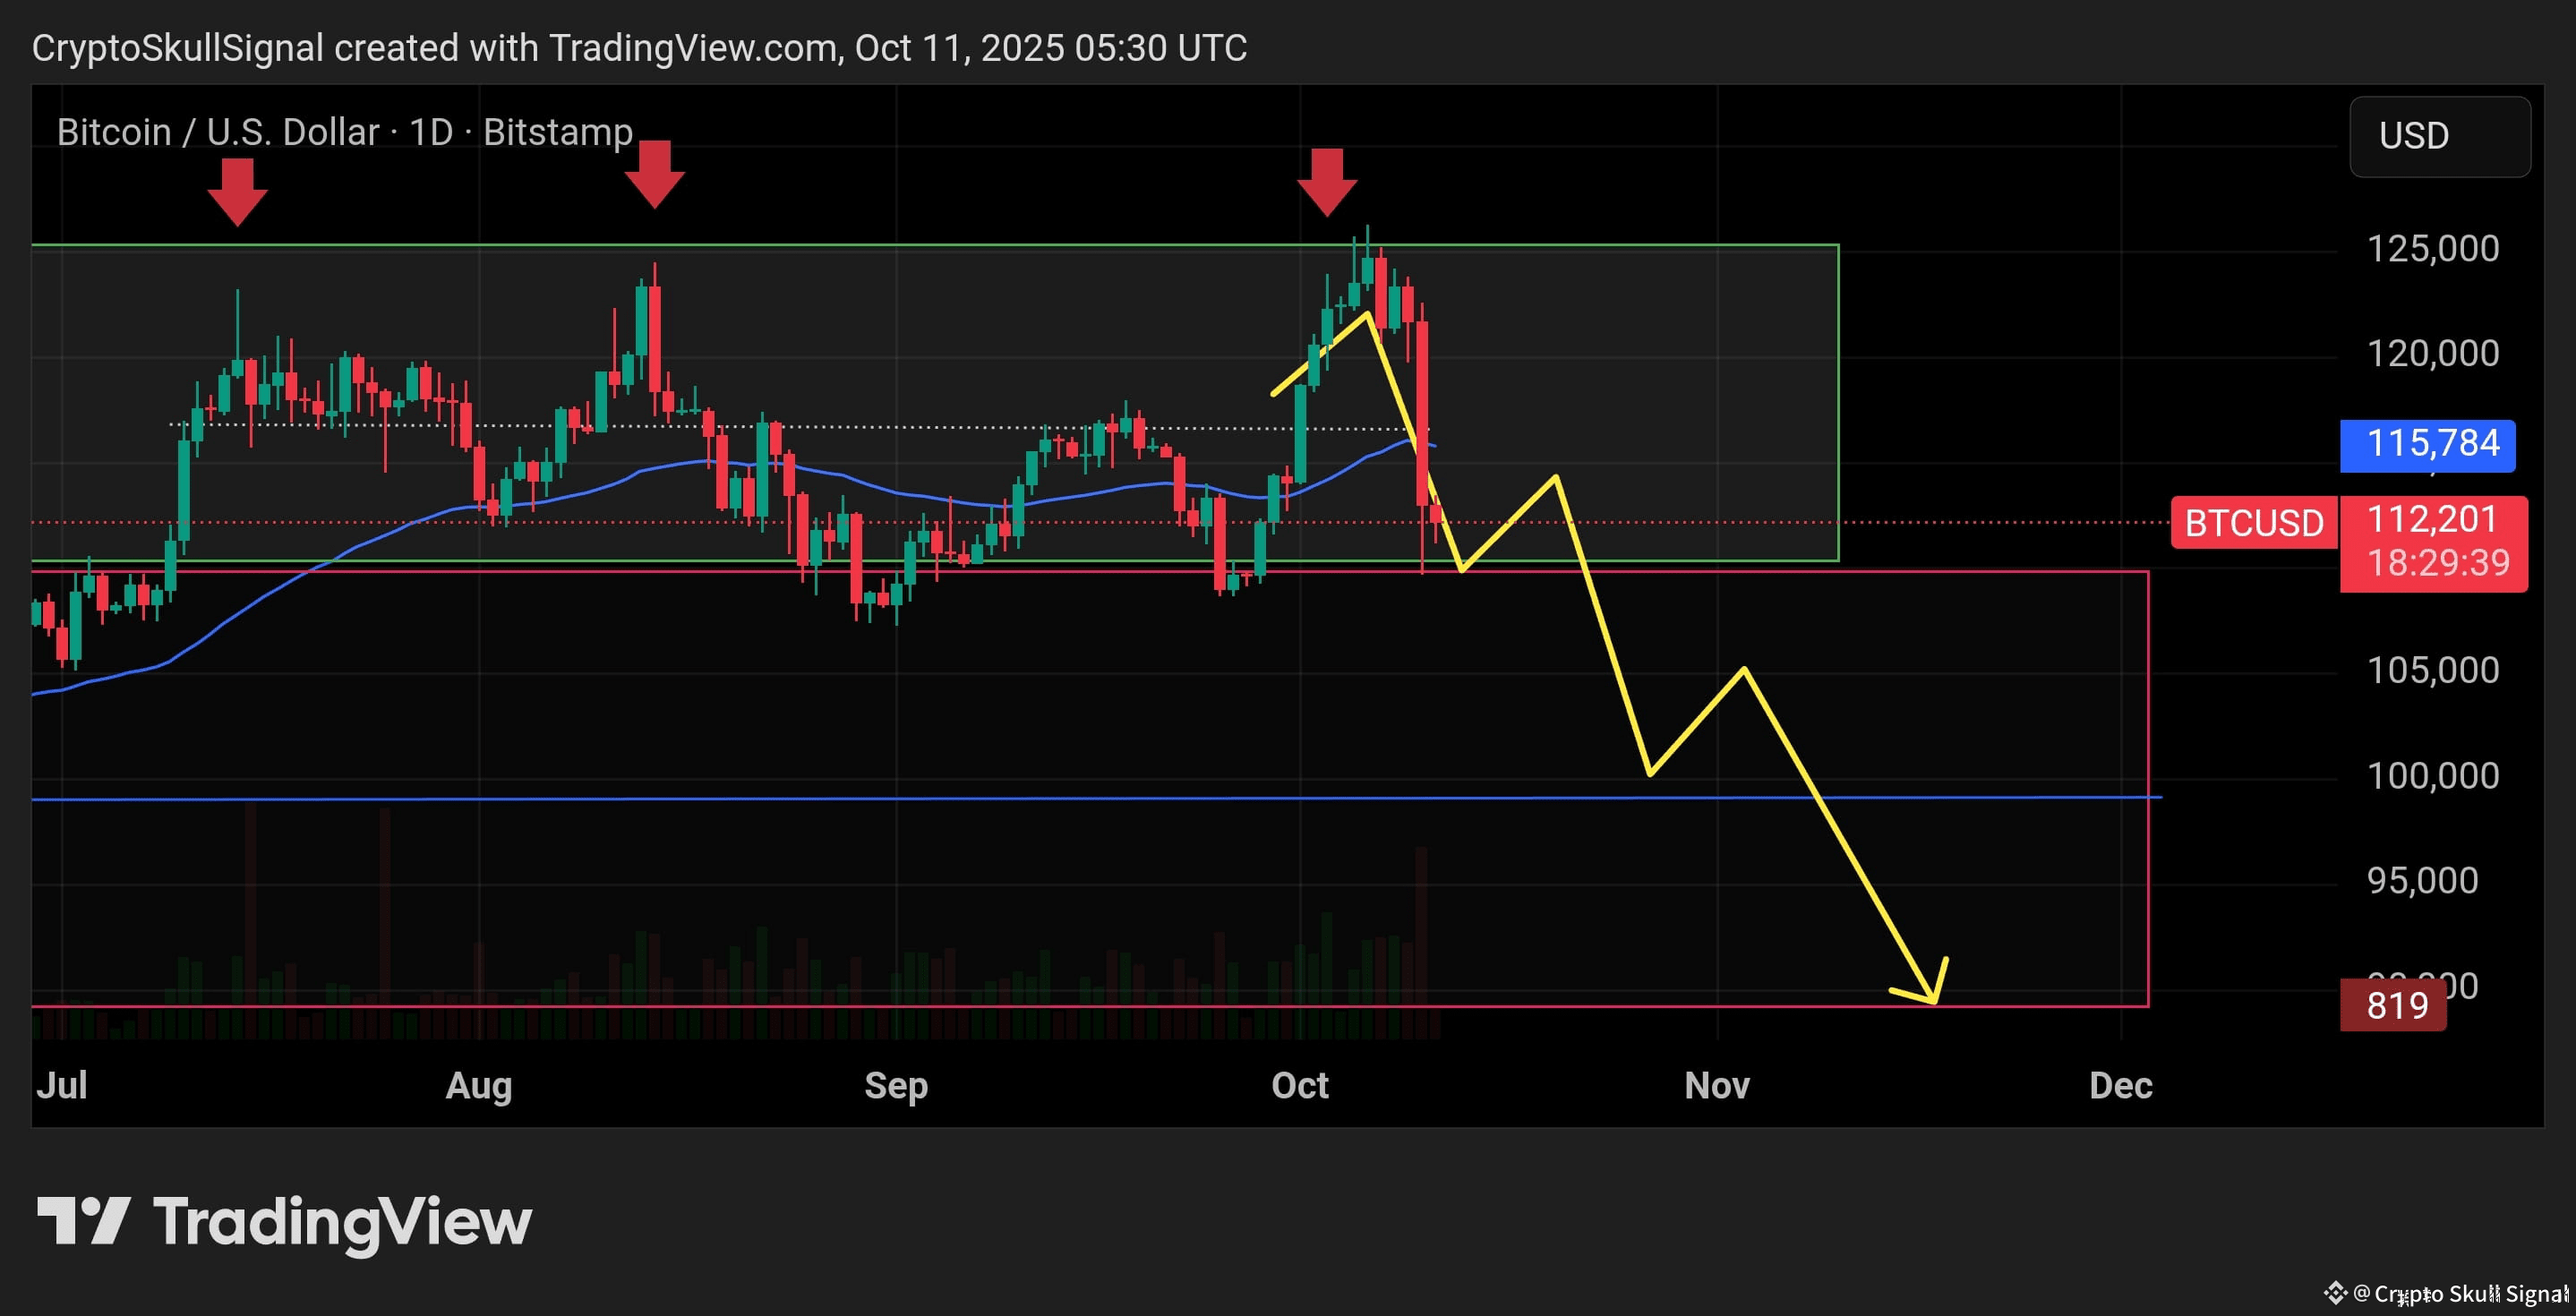Click the Dec label on time axis
Image resolution: width=2576 pixels, height=1316 pixels.
(2121, 1085)
